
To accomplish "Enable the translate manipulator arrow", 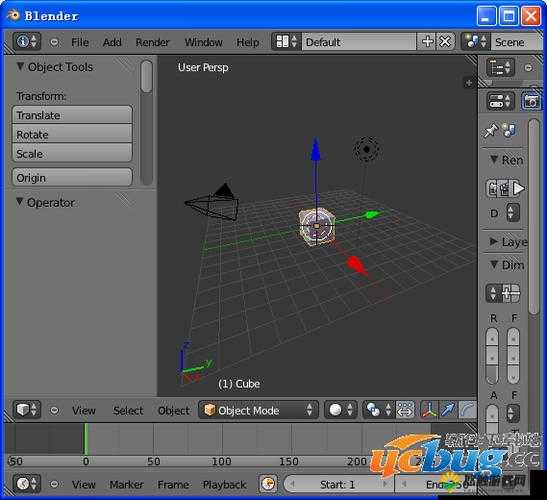I will (x=448, y=410).
